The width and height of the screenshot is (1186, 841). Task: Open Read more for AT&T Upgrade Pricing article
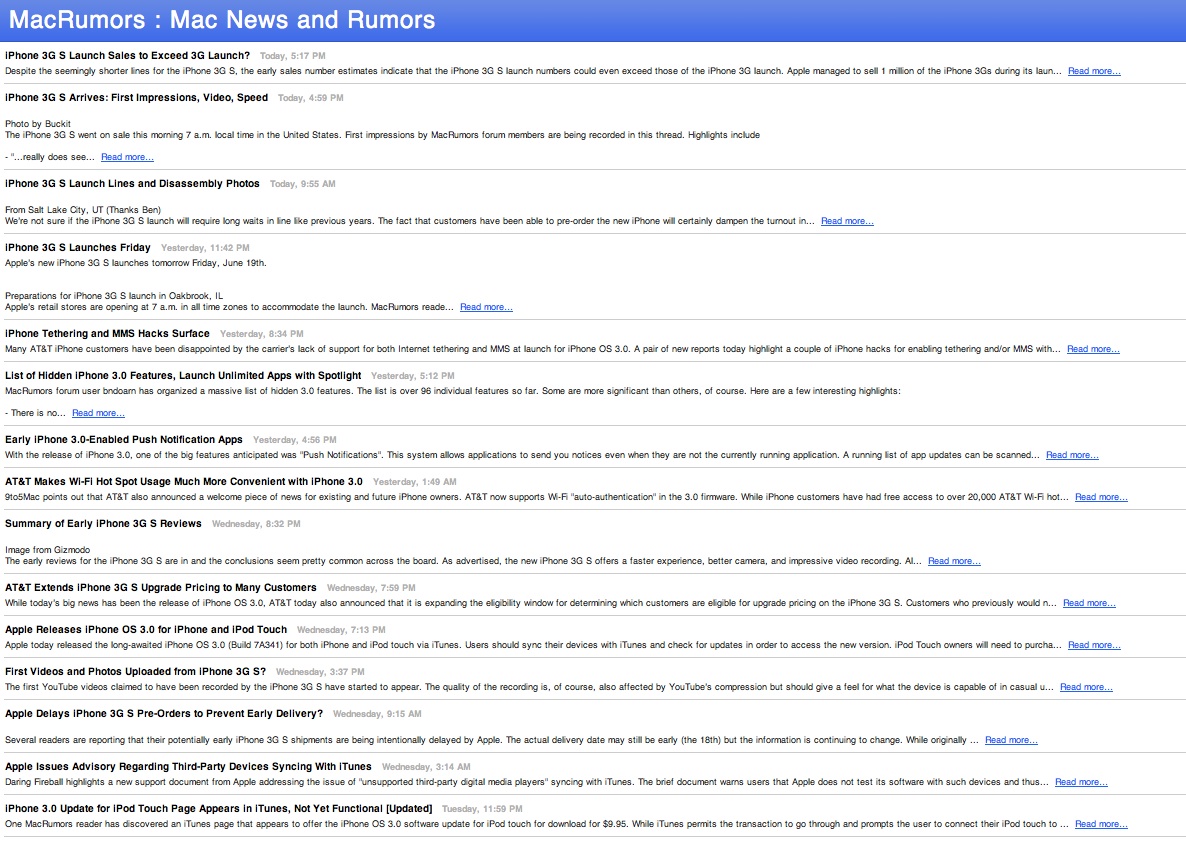(1089, 604)
